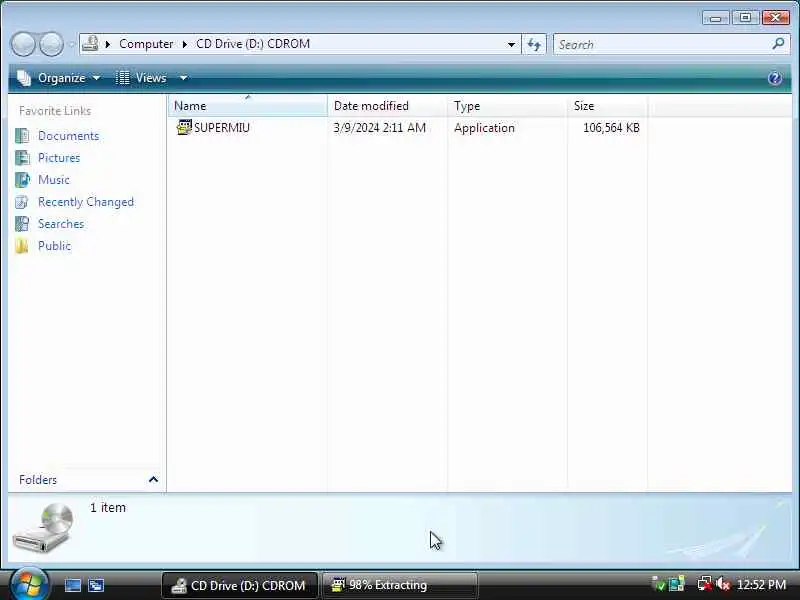The width and height of the screenshot is (800, 600).
Task: Click the magnifying glass search icon
Action: [x=779, y=44]
